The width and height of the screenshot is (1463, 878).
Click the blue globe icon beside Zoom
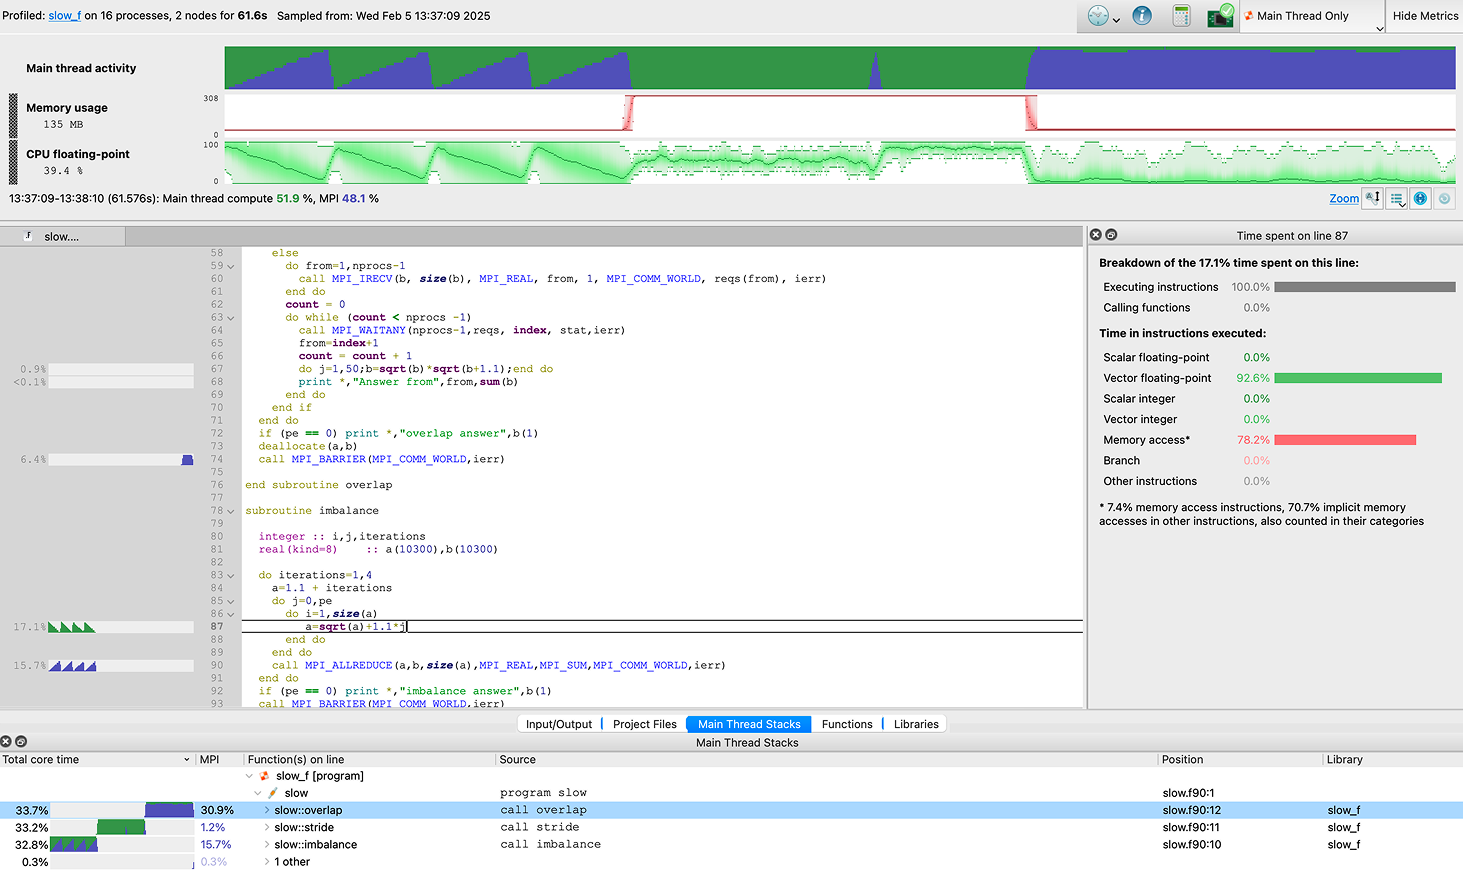click(1420, 198)
